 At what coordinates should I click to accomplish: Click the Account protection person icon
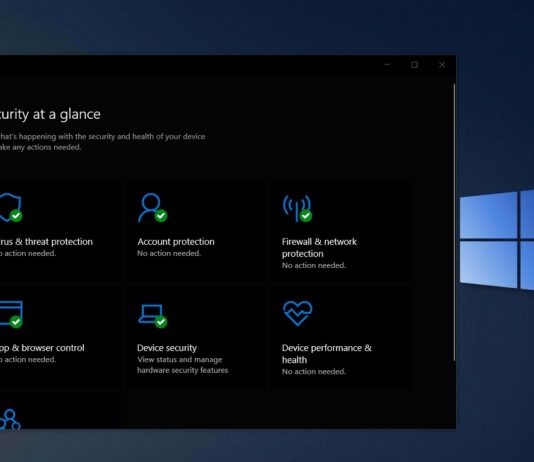coord(152,208)
